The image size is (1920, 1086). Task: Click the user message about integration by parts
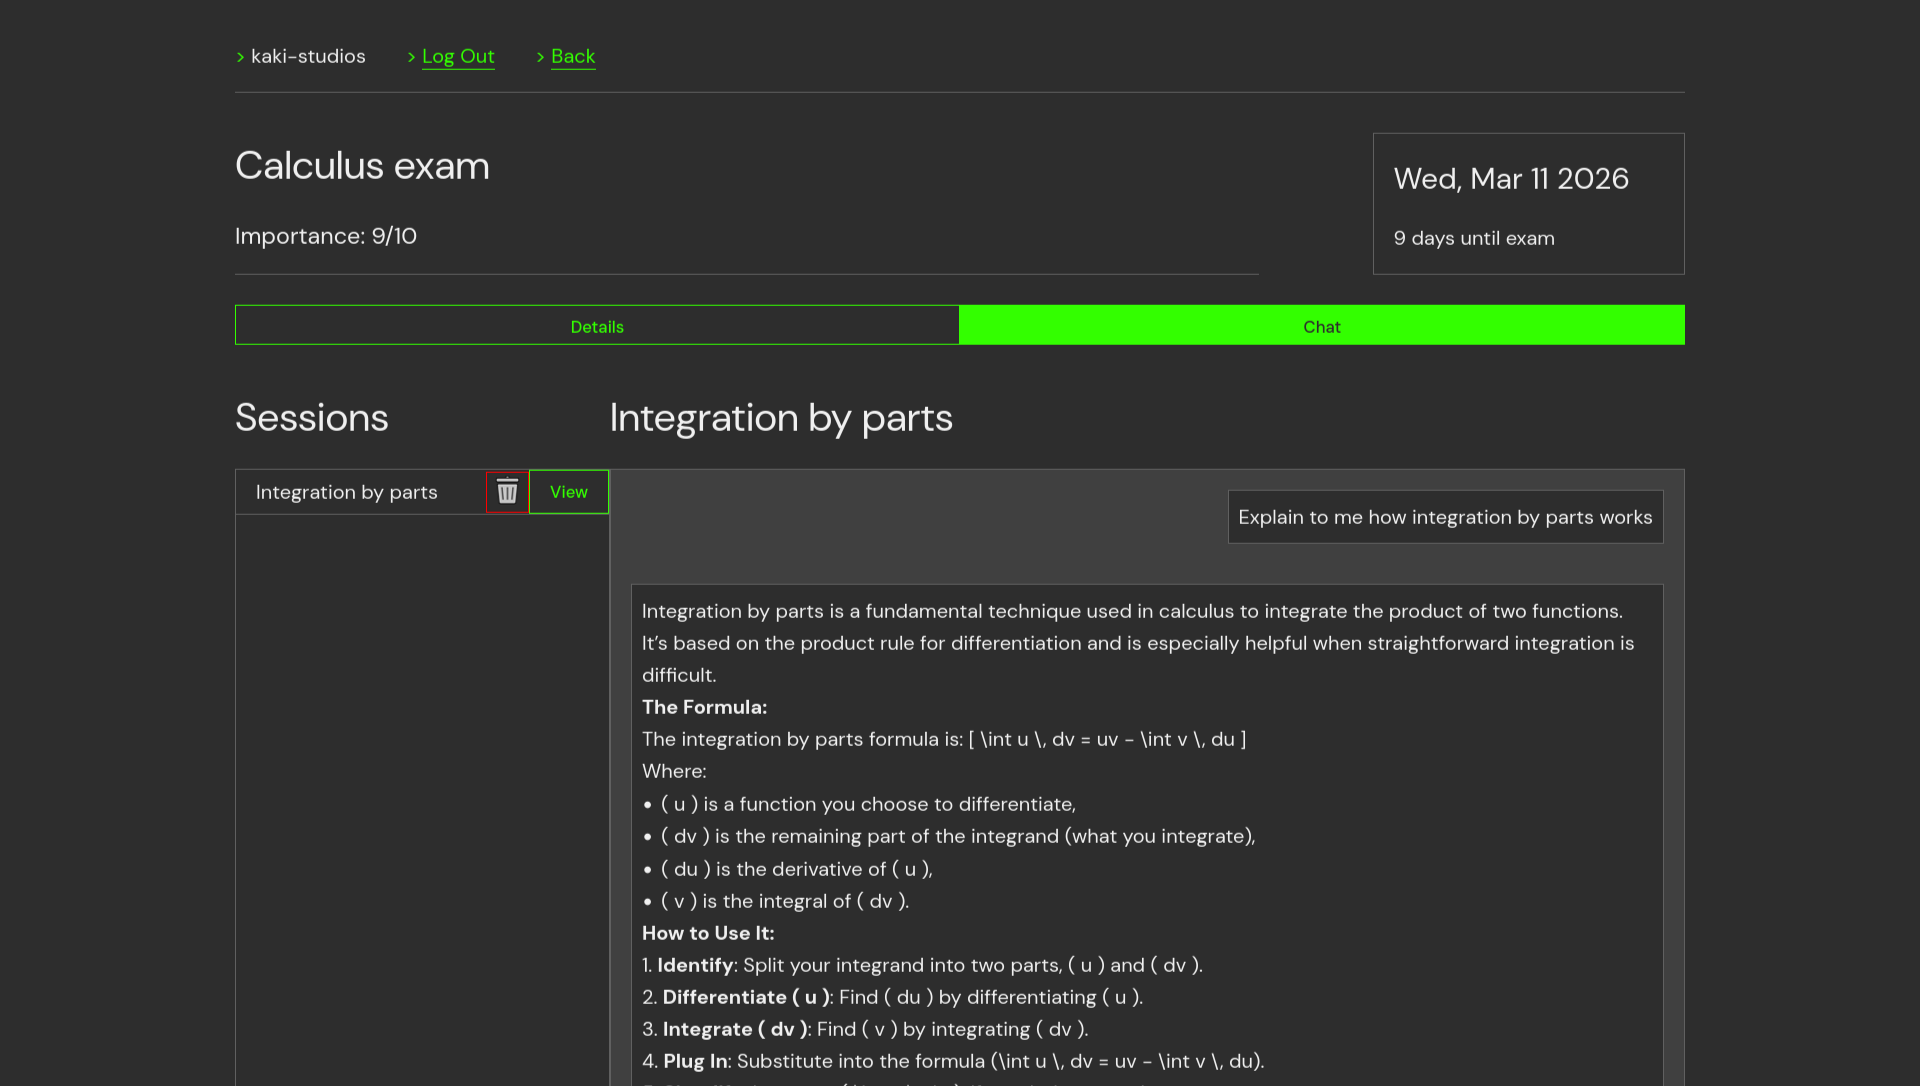1445,517
